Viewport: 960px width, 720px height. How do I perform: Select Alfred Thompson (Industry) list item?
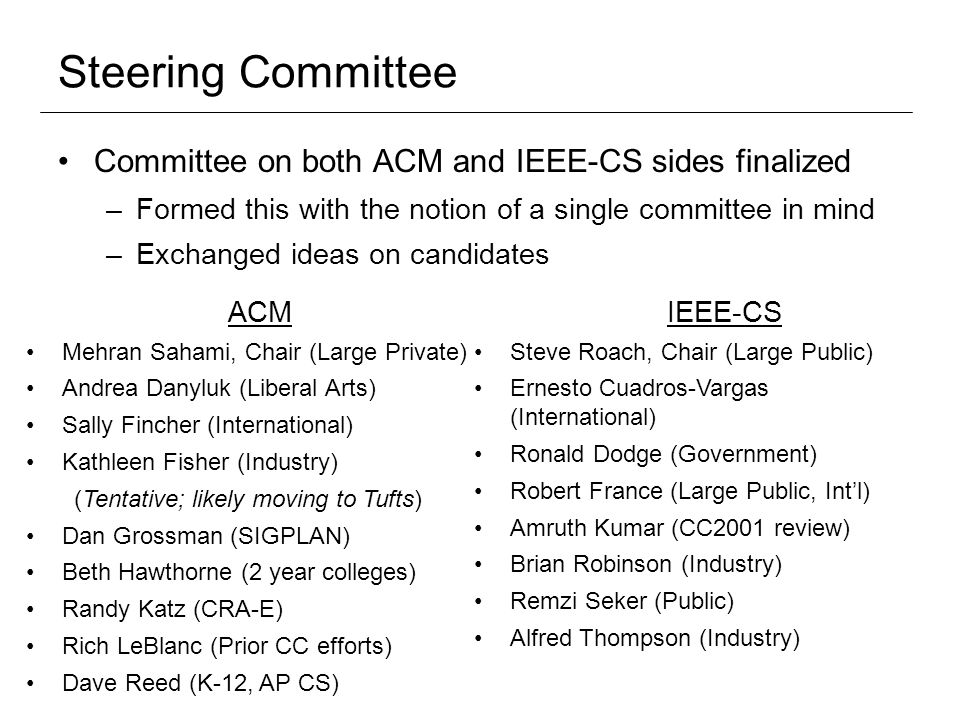(655, 639)
